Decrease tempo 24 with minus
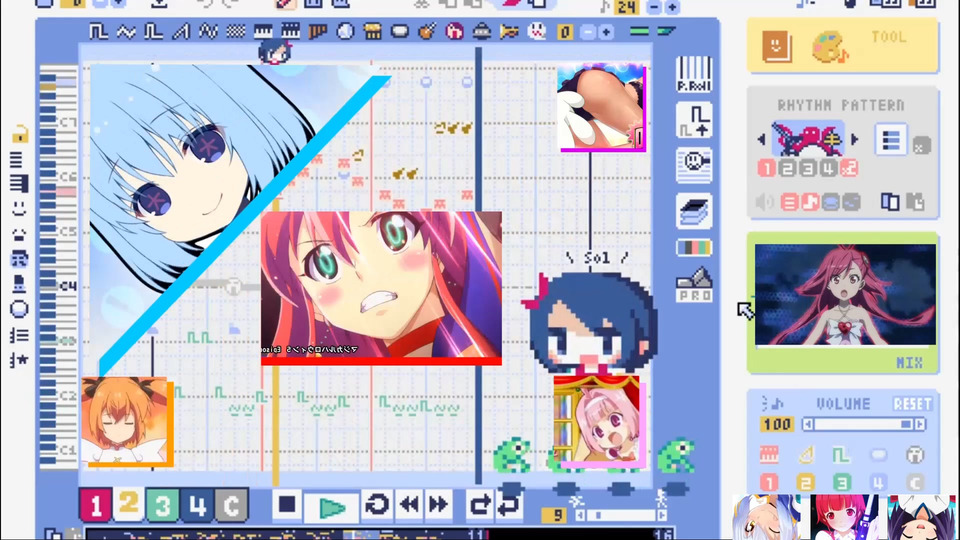 654,7
